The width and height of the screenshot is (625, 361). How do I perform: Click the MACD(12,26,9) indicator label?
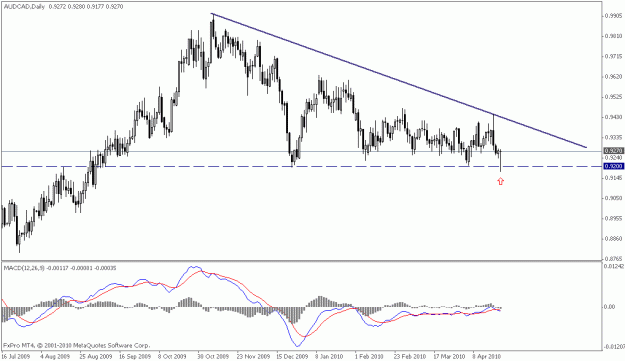[24, 268]
